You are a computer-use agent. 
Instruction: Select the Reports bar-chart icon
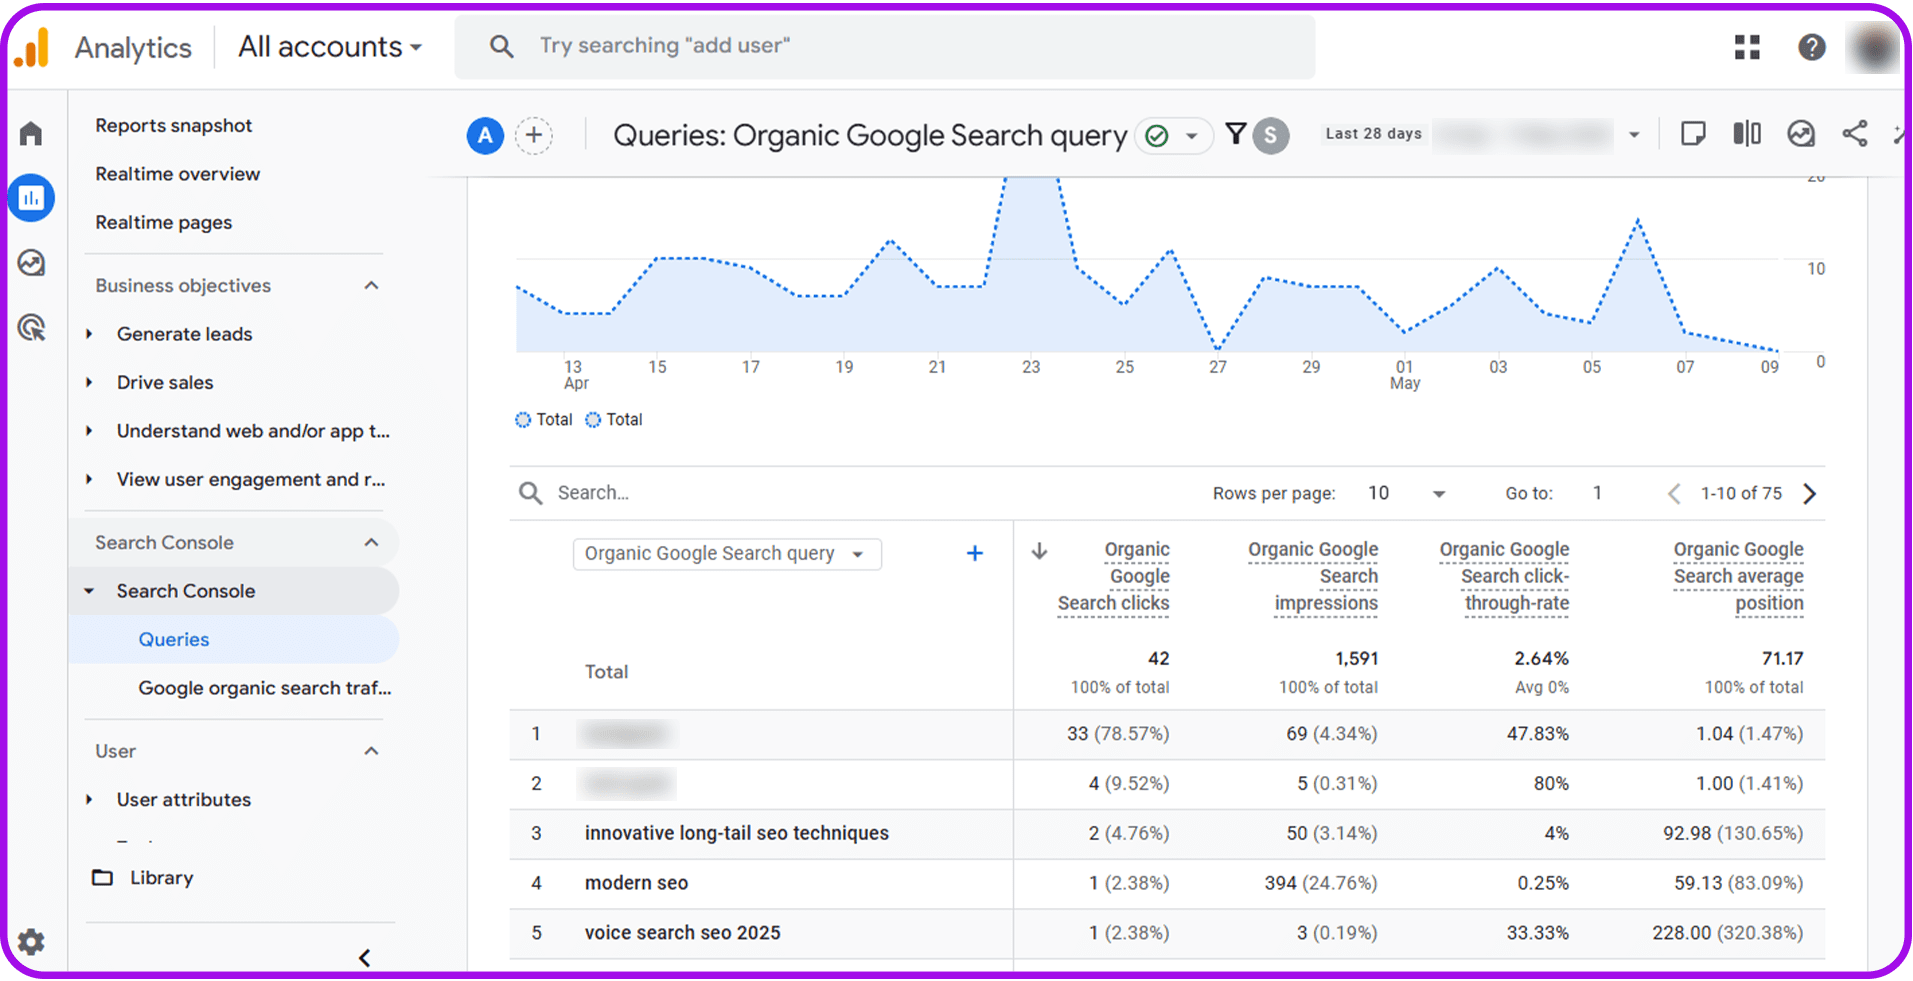click(x=31, y=198)
